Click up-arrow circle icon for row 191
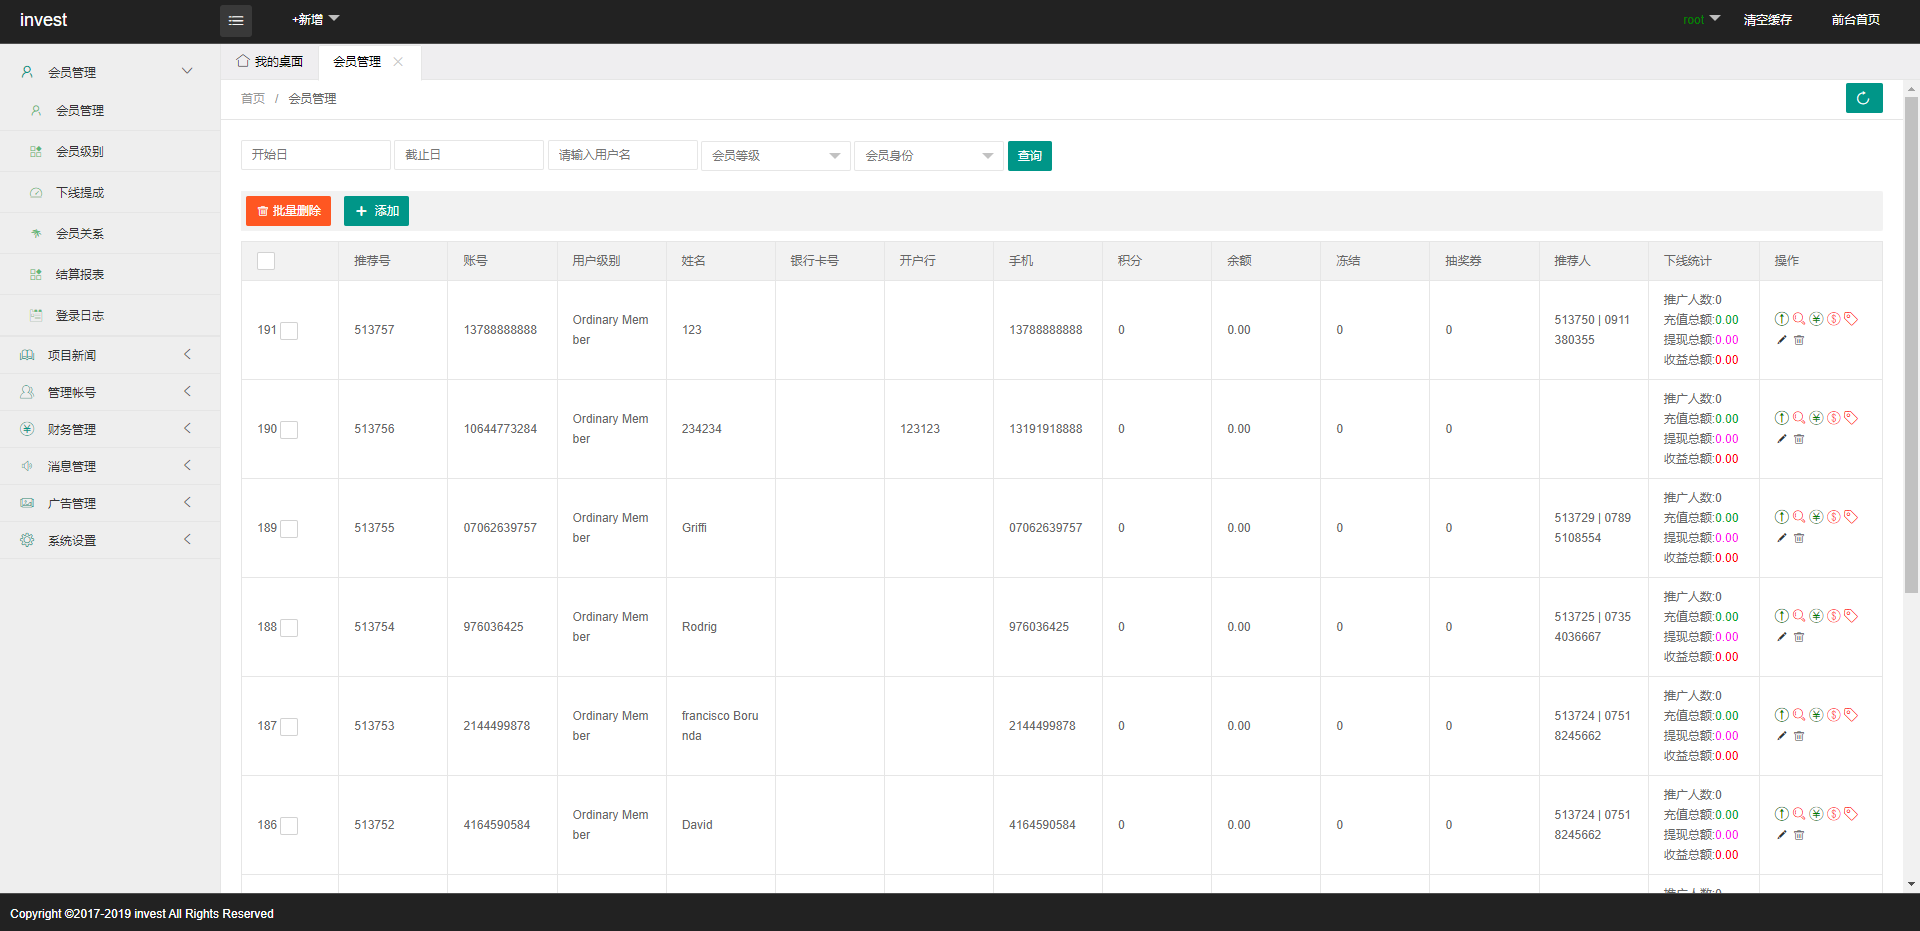Image resolution: width=1920 pixels, height=931 pixels. coord(1781,319)
